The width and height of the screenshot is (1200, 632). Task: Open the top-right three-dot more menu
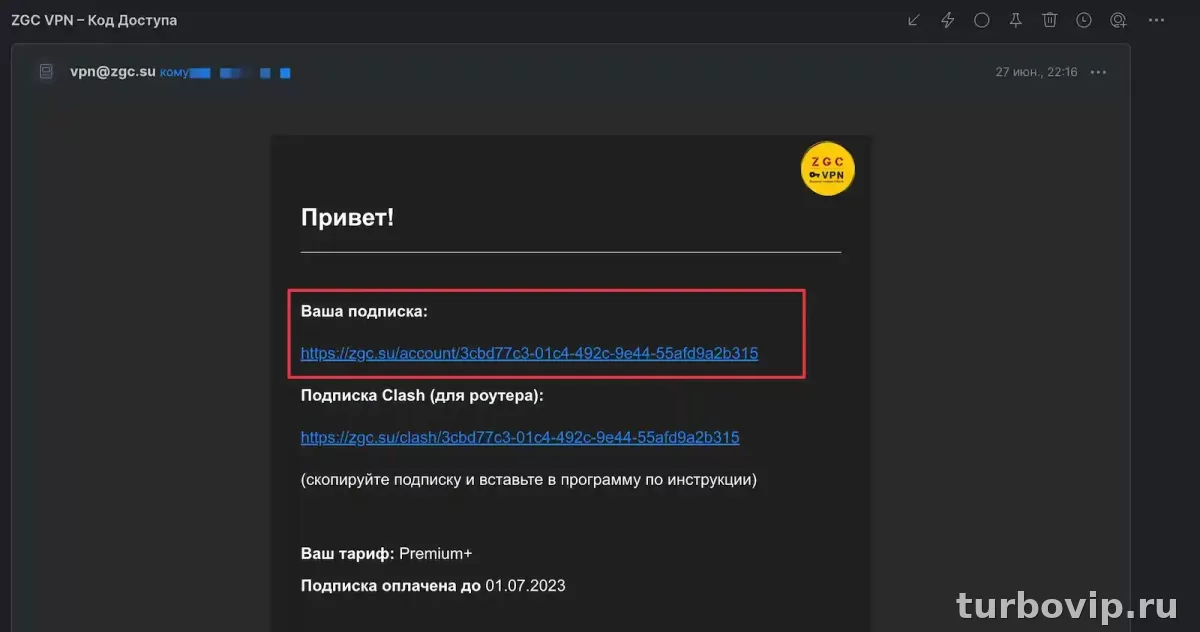[1158, 19]
